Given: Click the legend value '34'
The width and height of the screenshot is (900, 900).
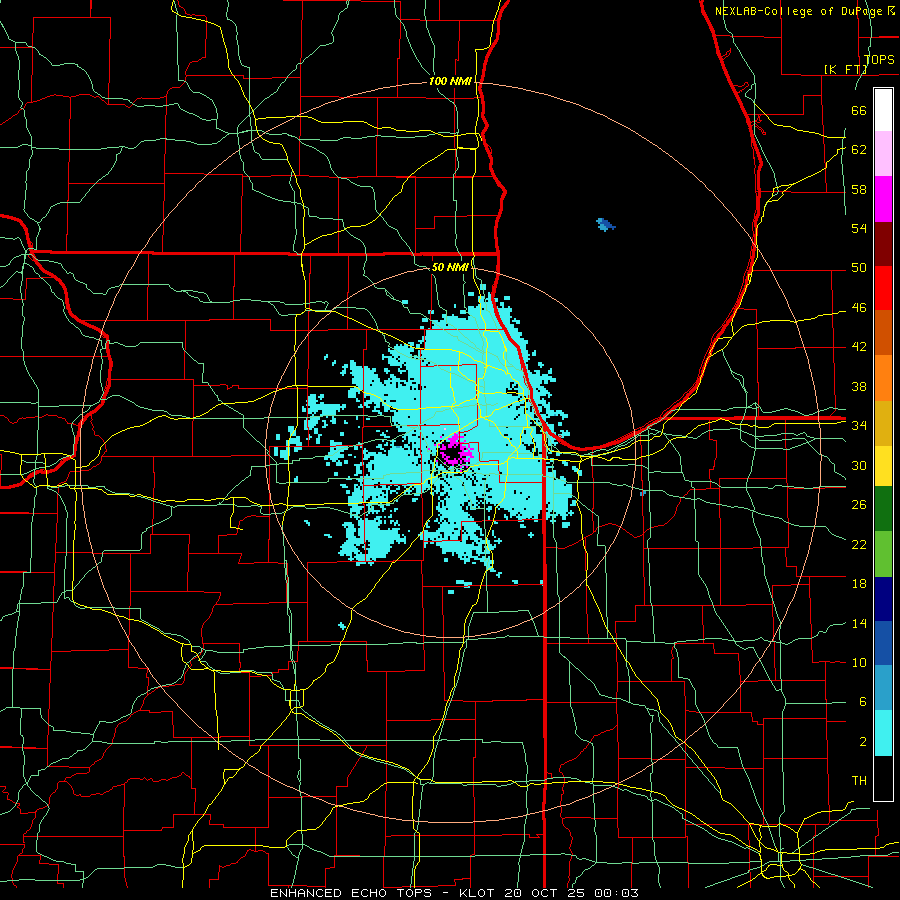Looking at the screenshot, I should click(x=859, y=426).
